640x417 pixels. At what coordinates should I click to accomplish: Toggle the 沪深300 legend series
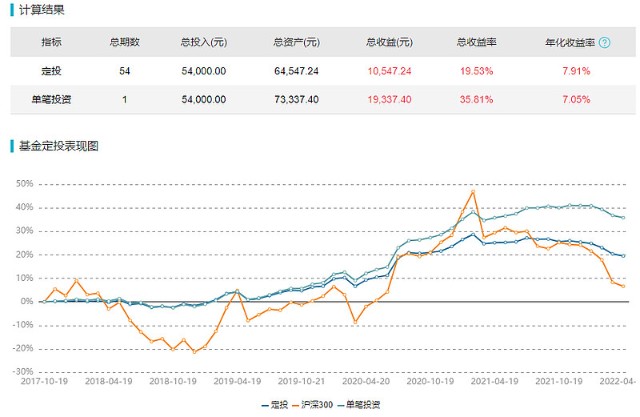[313, 405]
